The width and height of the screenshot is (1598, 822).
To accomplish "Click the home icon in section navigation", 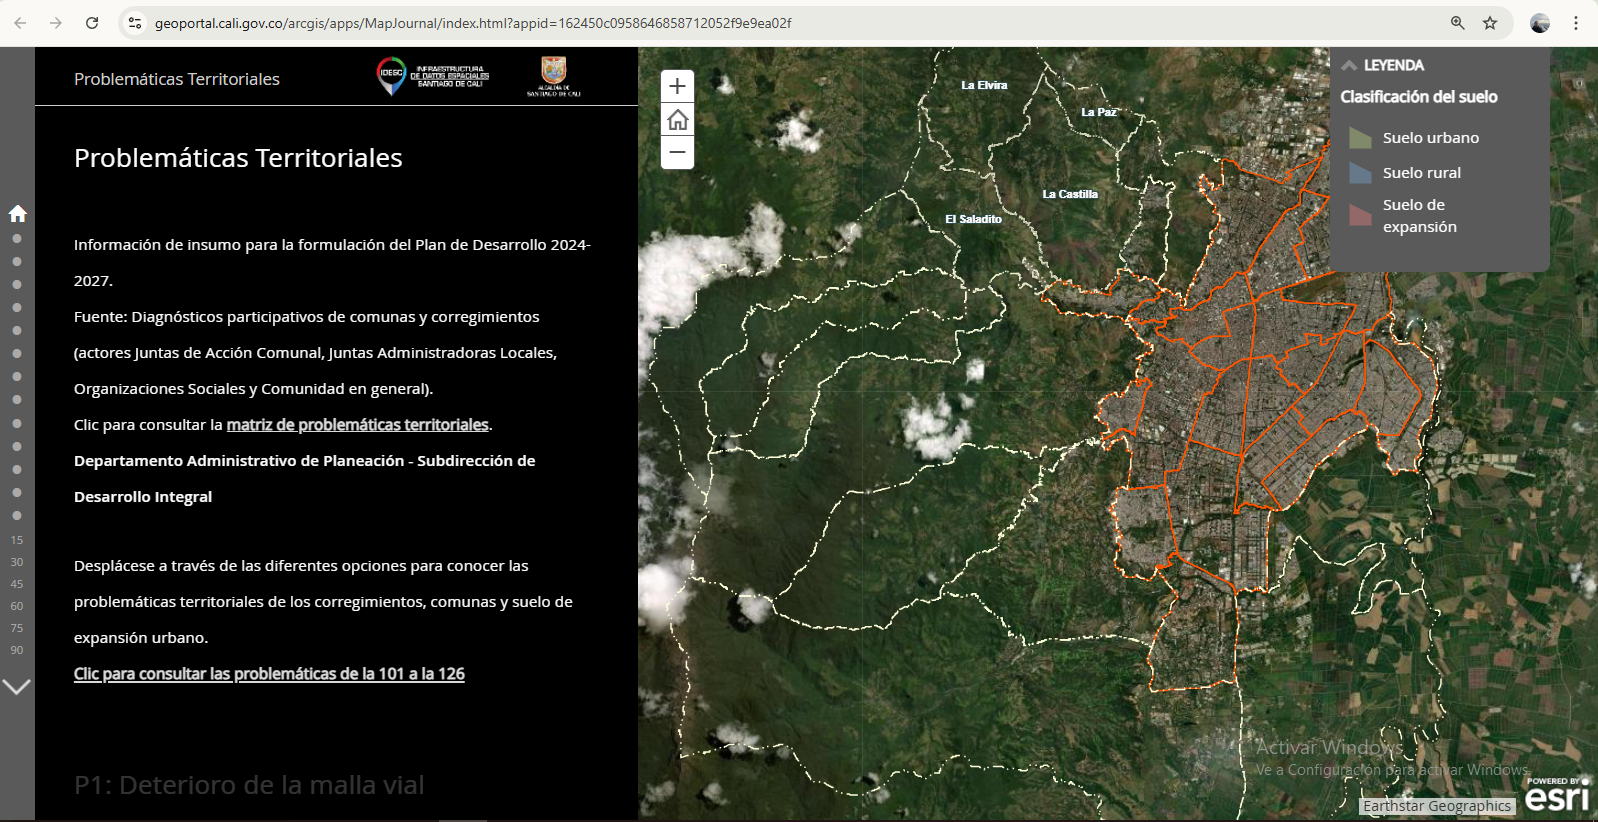I will coord(17,213).
